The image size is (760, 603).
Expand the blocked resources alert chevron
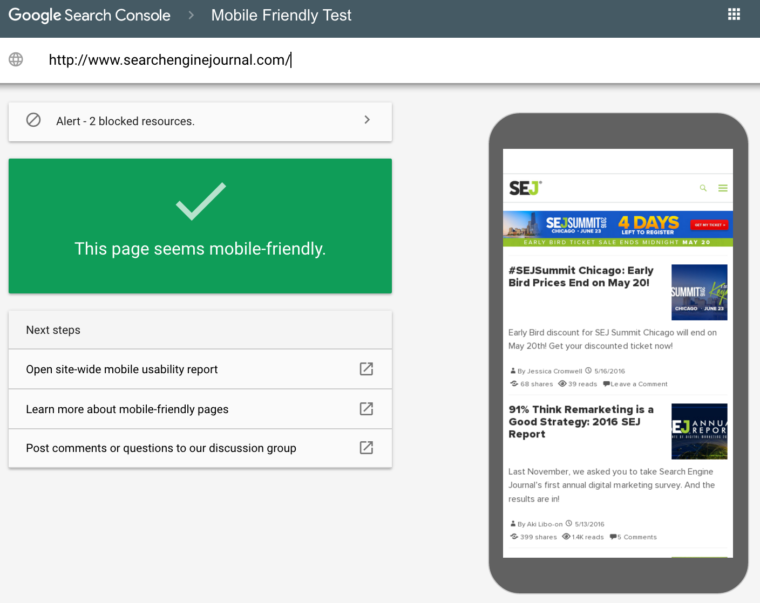pyautogui.click(x=367, y=120)
